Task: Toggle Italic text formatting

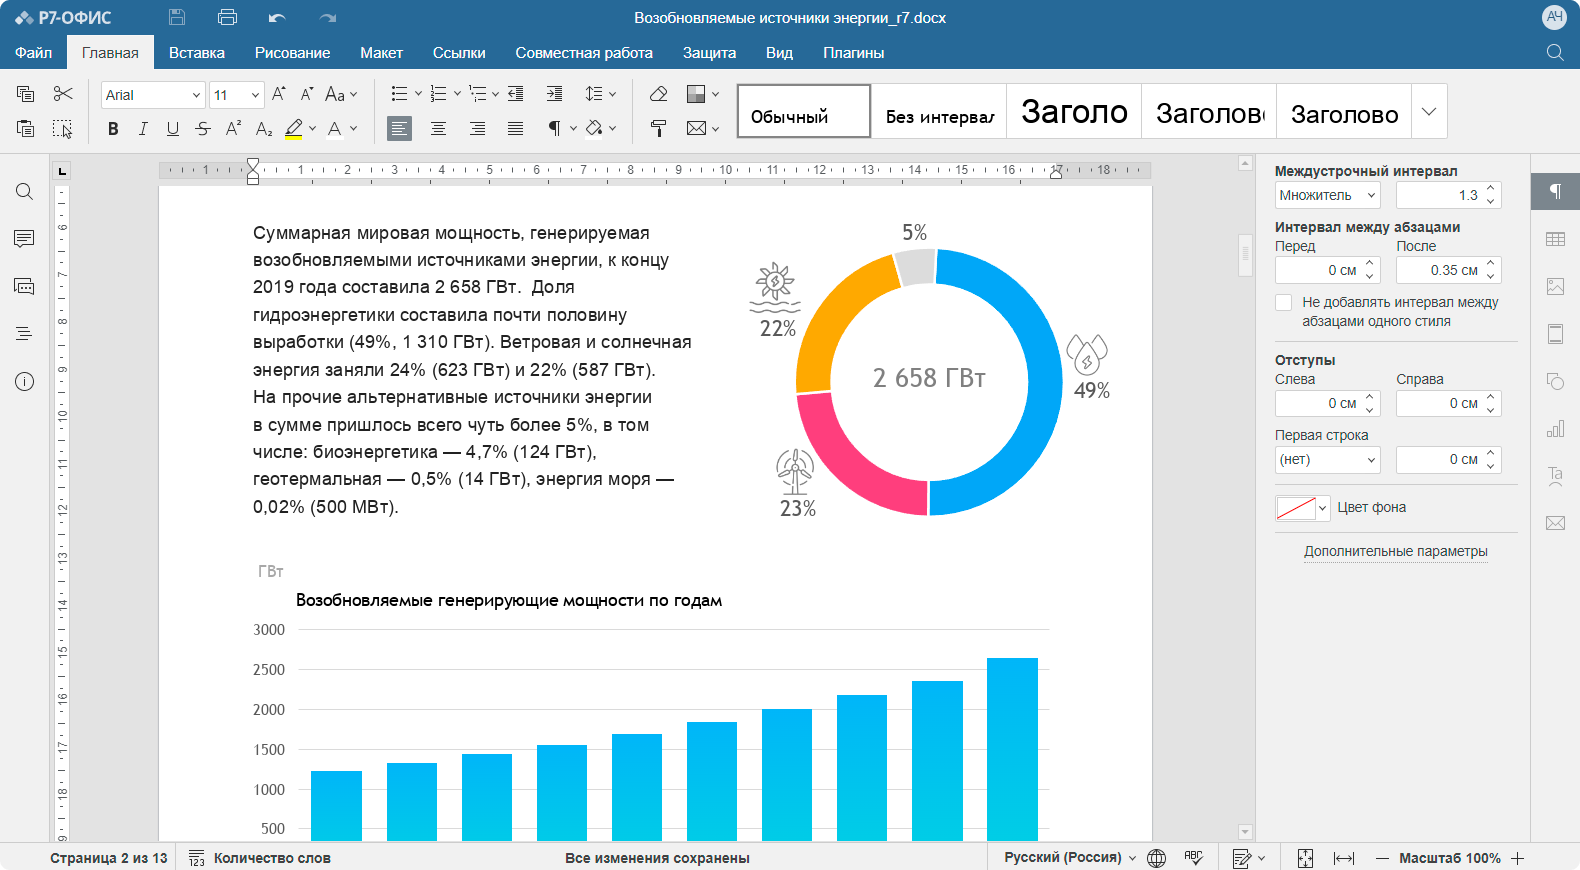Action: pyautogui.click(x=143, y=128)
